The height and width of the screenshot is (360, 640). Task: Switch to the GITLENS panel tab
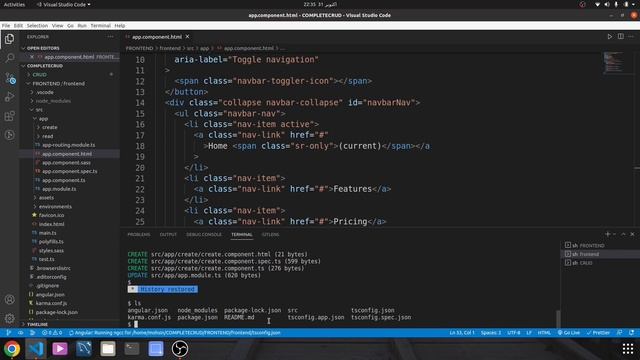point(270,235)
